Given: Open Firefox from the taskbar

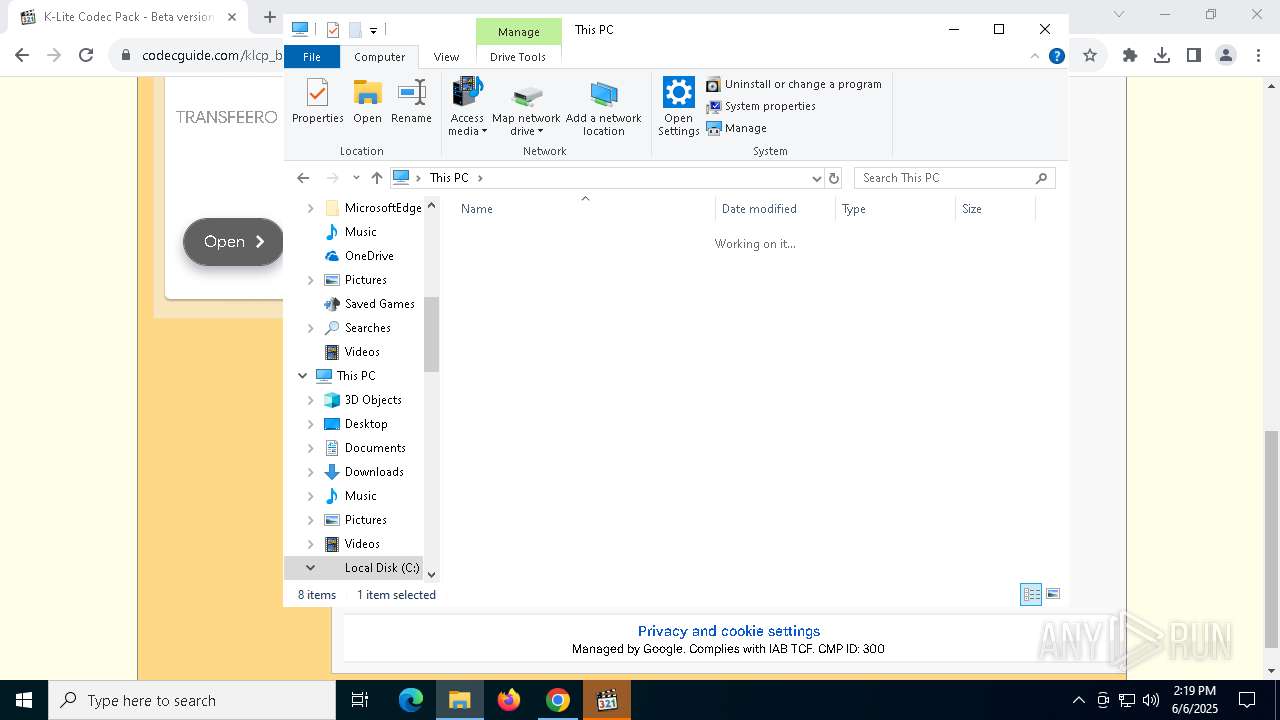Looking at the screenshot, I should click(x=509, y=700).
